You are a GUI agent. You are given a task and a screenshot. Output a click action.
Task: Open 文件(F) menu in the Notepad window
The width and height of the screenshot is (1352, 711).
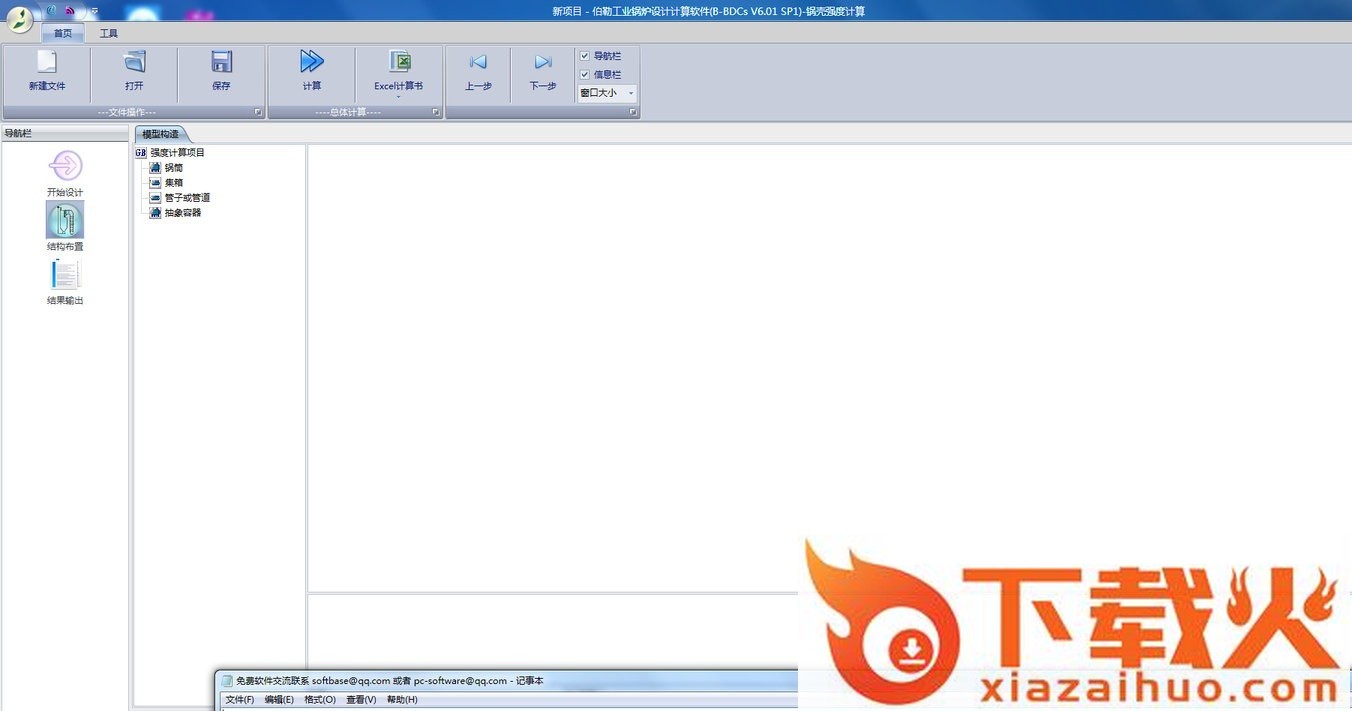[240, 700]
